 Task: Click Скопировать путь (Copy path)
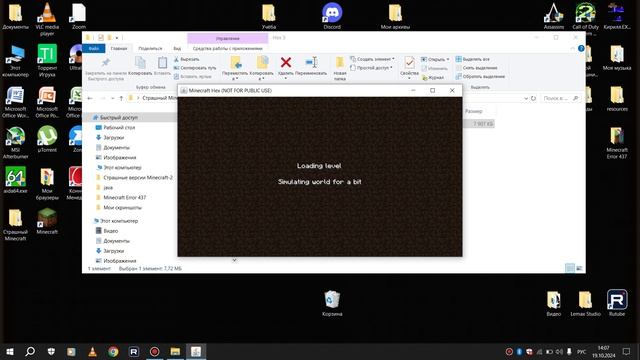pos(195,68)
